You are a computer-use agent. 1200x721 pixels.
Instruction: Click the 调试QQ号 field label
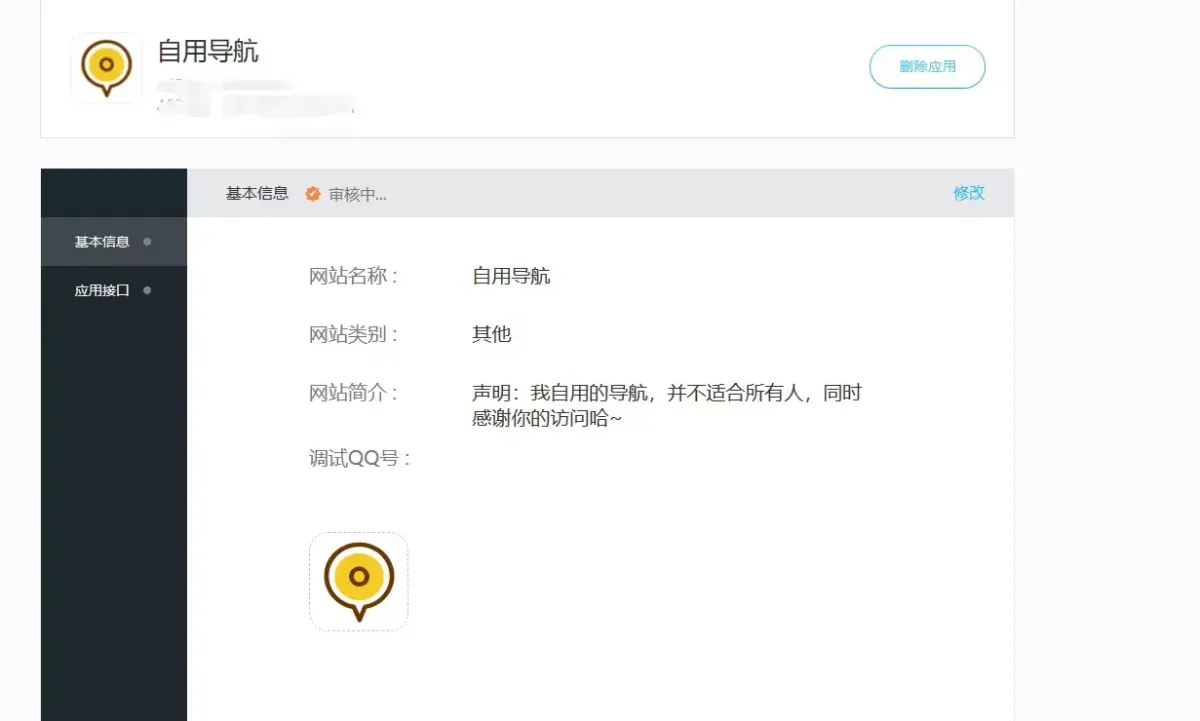point(360,459)
